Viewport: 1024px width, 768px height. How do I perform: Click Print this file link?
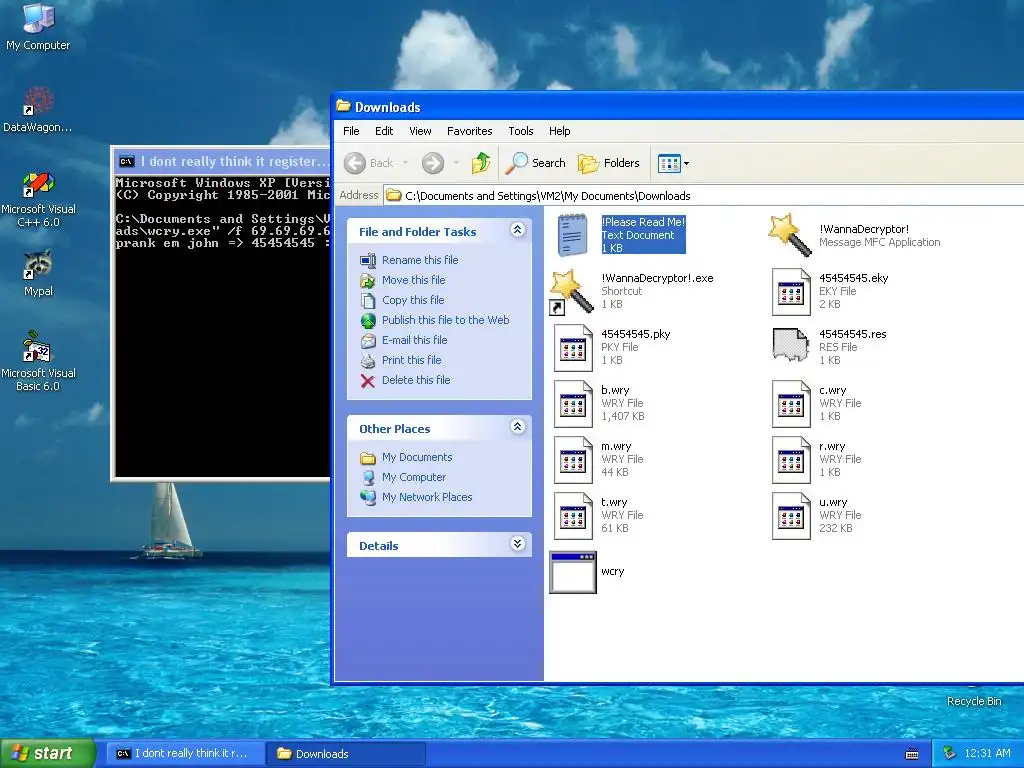tap(411, 360)
